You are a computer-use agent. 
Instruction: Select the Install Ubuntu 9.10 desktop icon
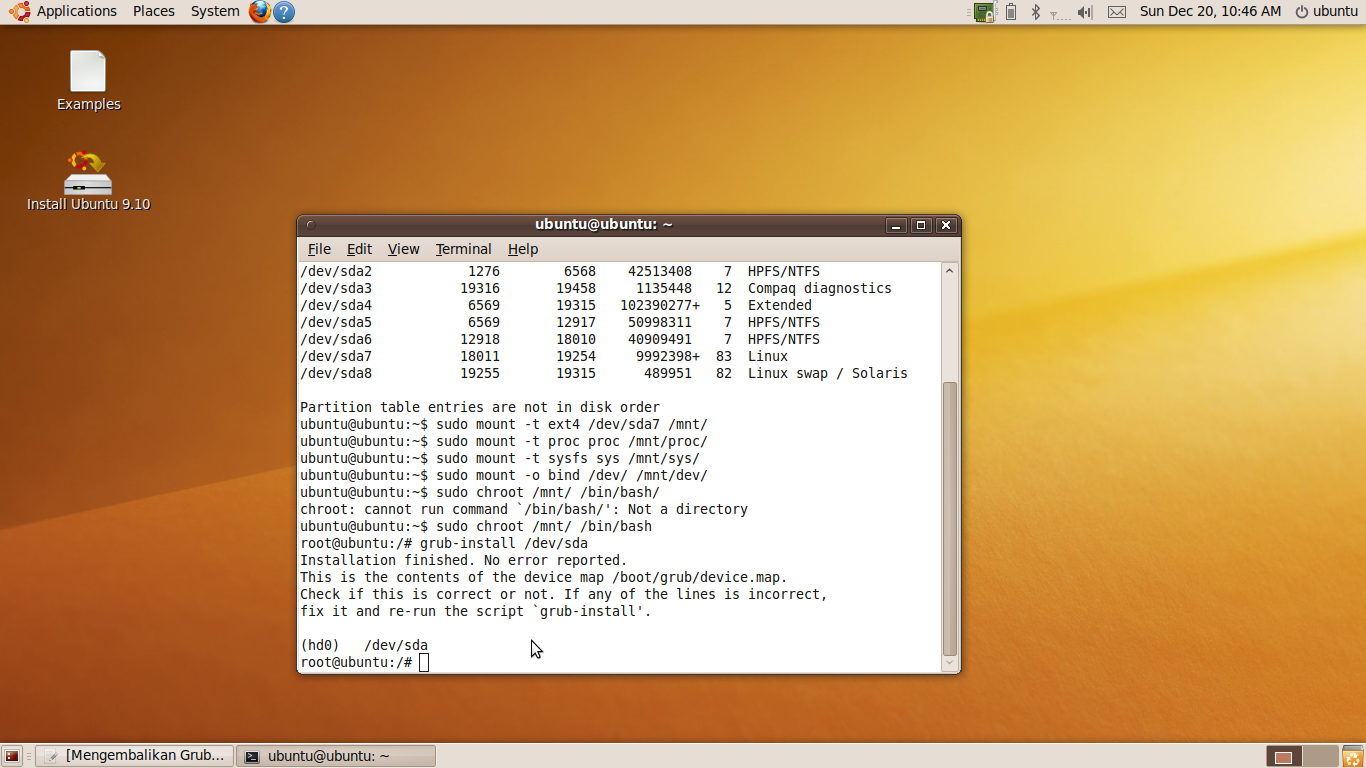tap(88, 181)
